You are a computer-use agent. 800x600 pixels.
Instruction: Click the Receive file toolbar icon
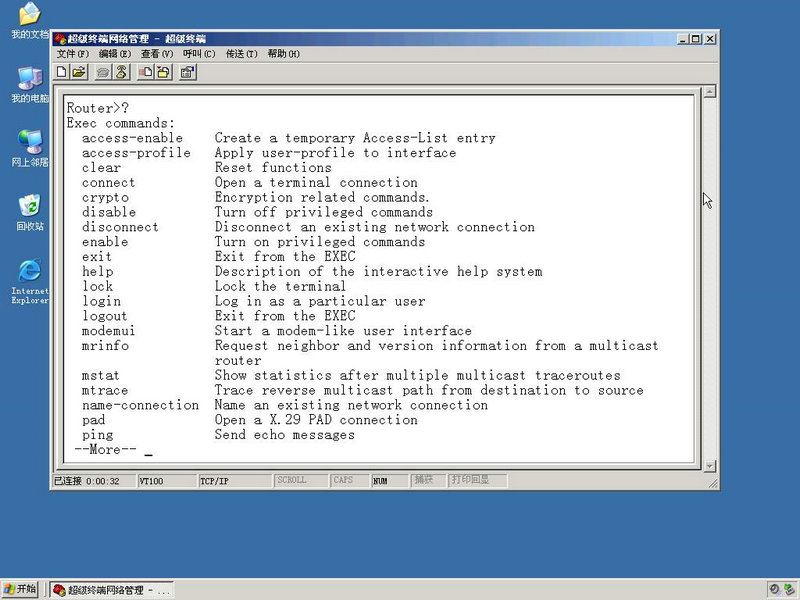163,72
